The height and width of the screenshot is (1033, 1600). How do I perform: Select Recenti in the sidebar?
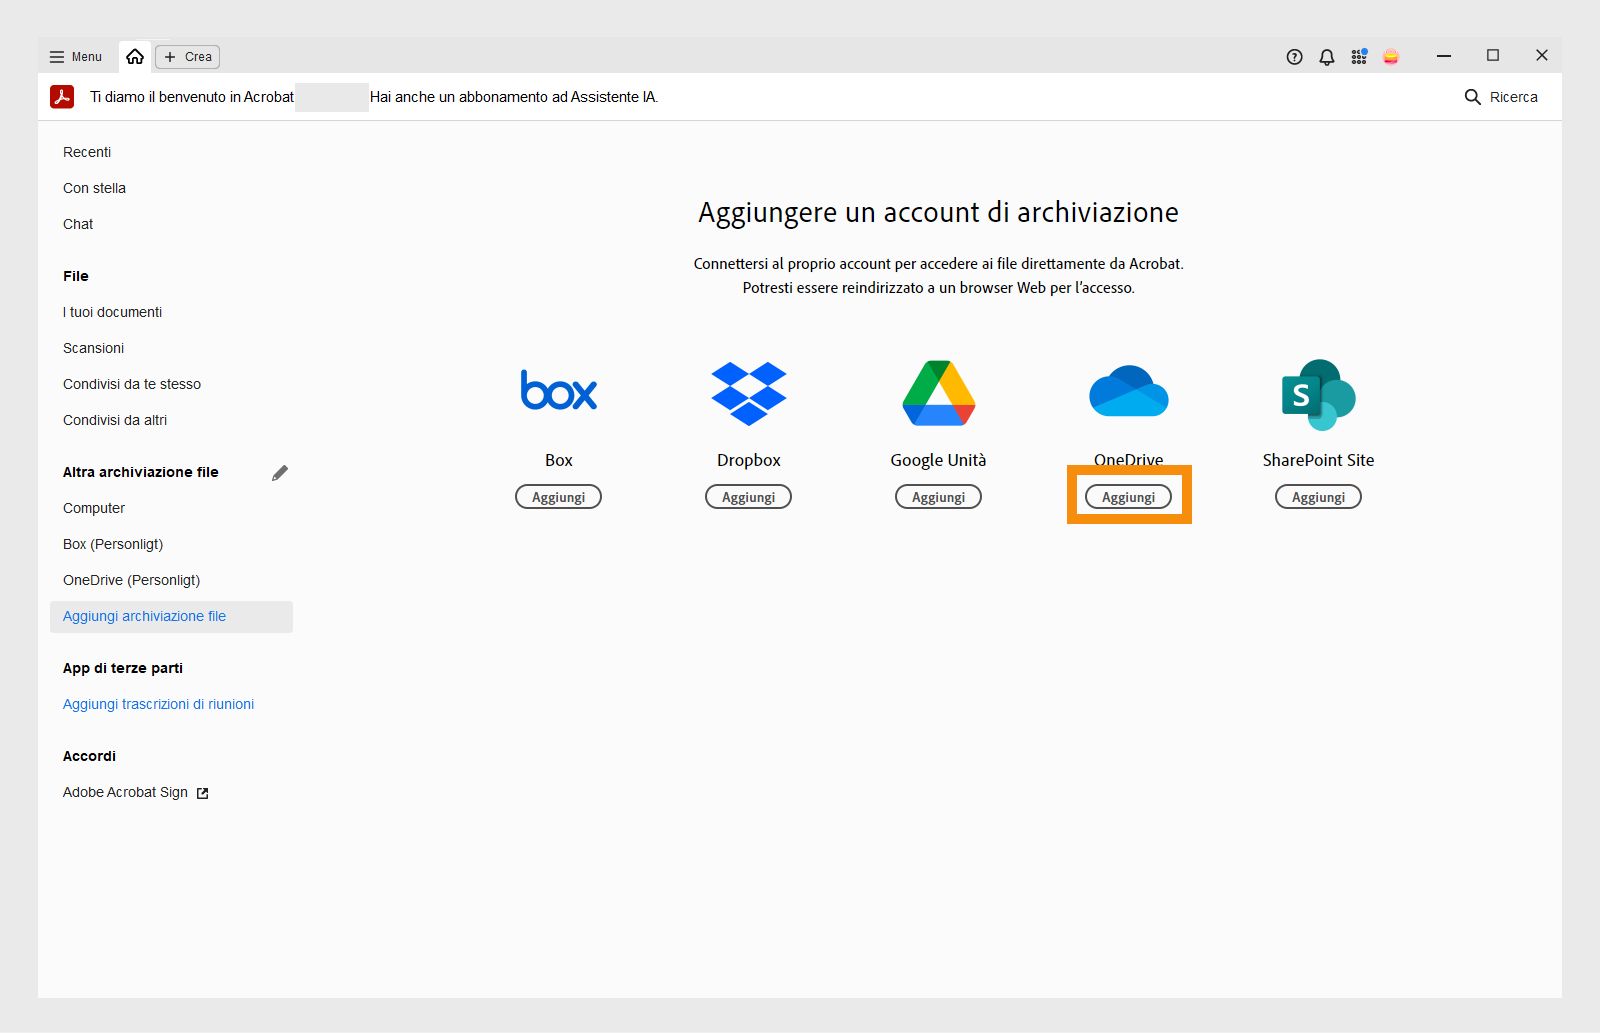tap(87, 152)
